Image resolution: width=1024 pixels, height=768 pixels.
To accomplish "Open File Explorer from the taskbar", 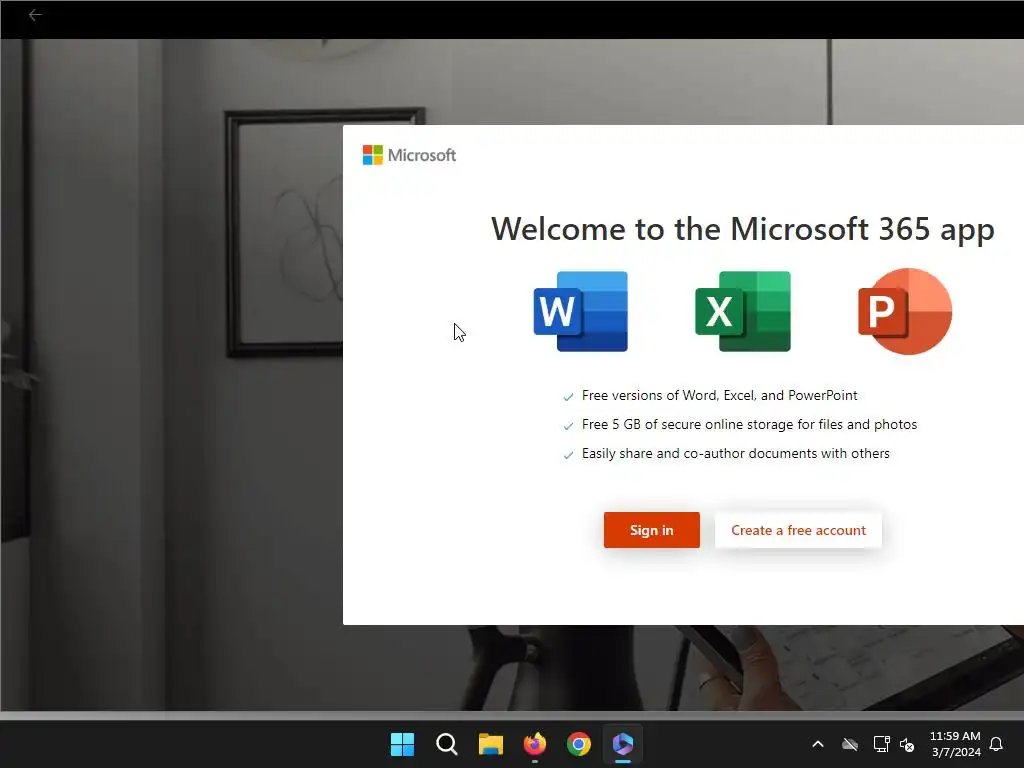I will coord(490,744).
